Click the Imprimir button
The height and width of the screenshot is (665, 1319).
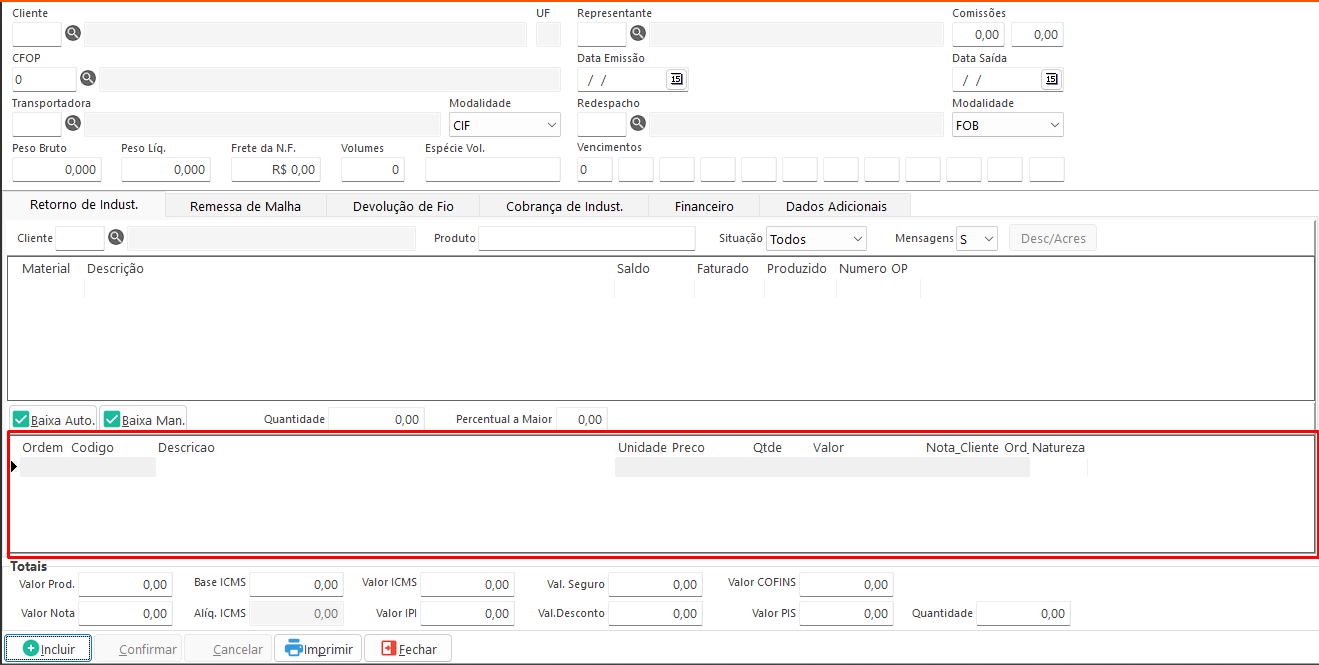click(318, 649)
